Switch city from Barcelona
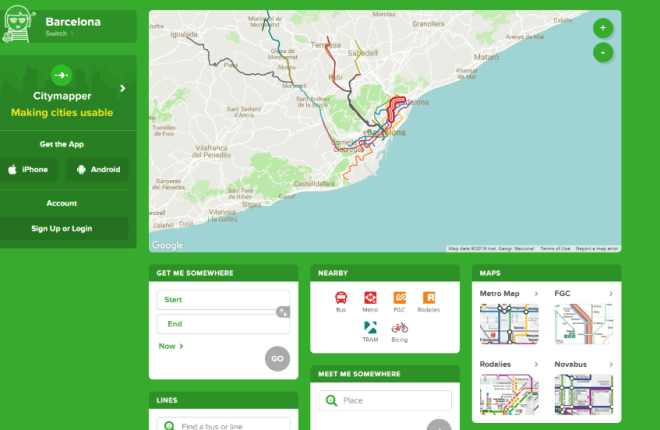The width and height of the screenshot is (660, 430). point(59,34)
